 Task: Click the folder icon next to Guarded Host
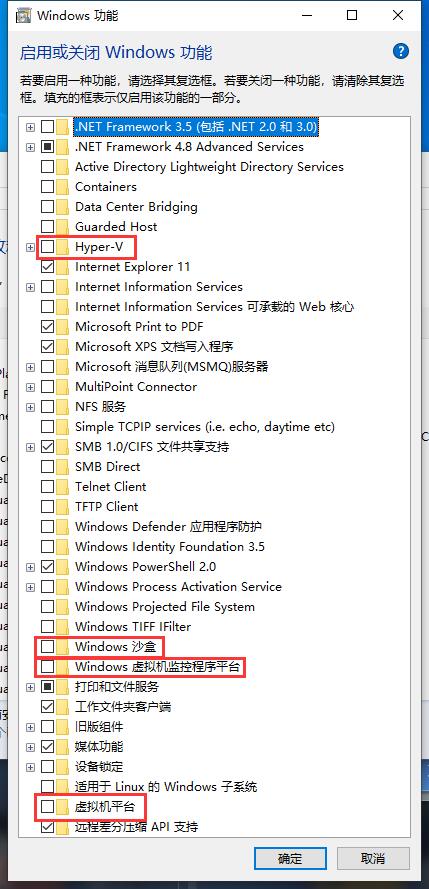63,227
